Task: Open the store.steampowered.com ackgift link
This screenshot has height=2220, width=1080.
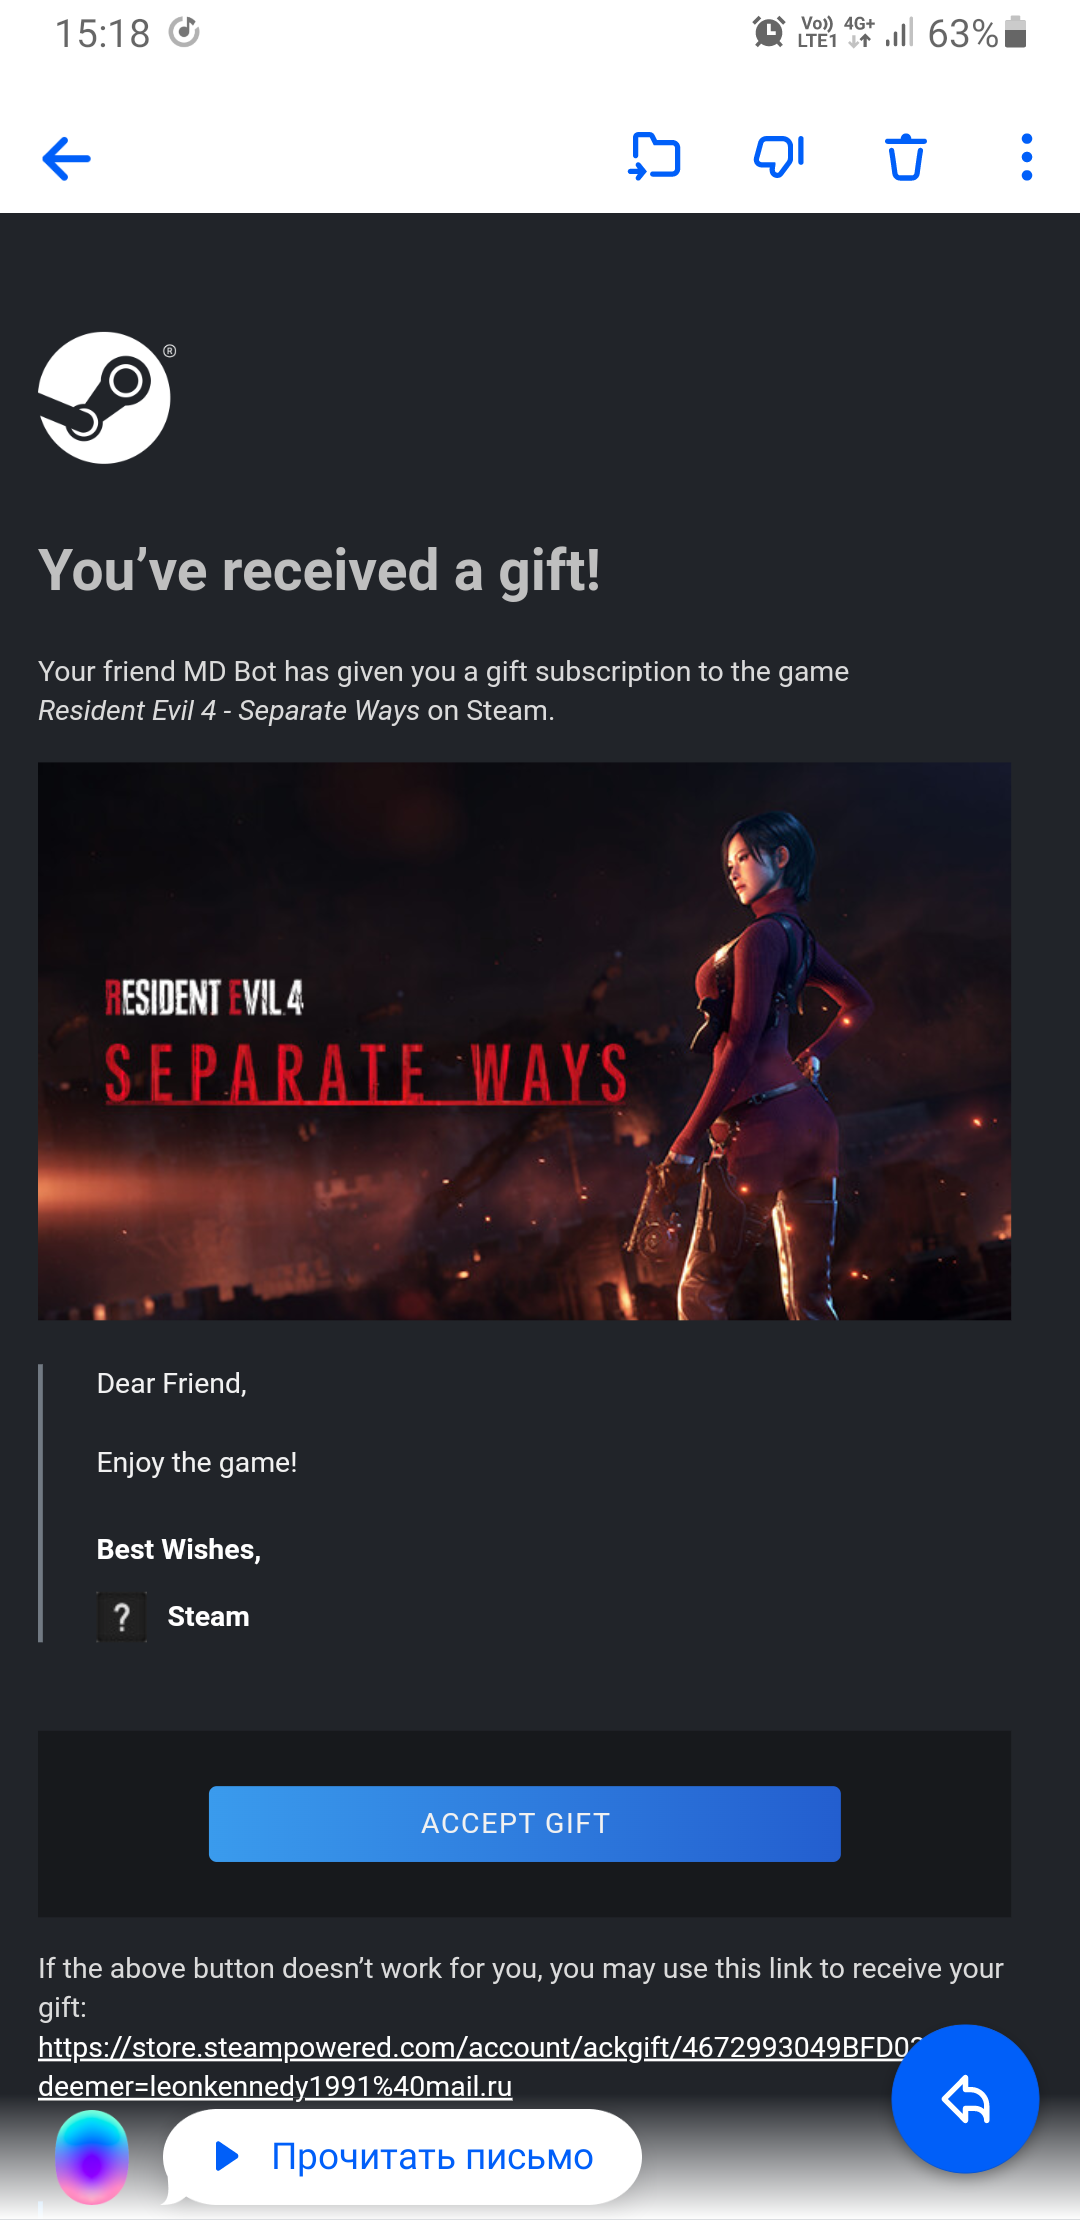Action: point(480,2066)
